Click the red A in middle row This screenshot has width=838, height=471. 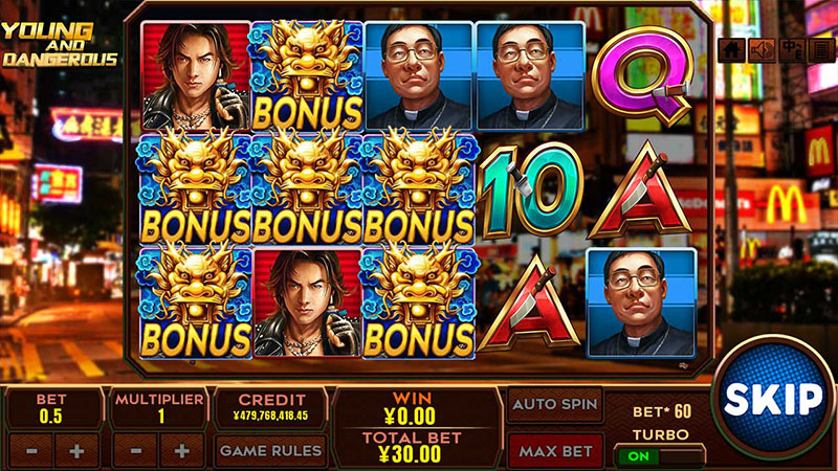point(639,191)
